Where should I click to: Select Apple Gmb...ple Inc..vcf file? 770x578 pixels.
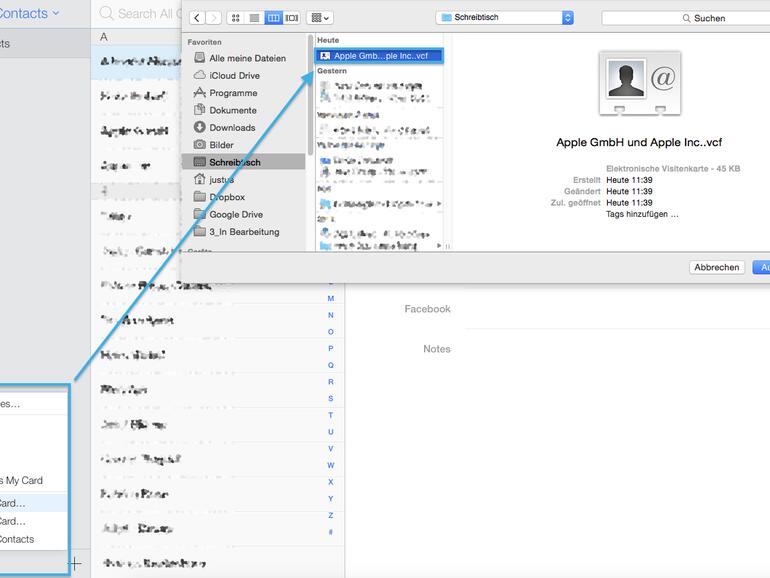379,56
